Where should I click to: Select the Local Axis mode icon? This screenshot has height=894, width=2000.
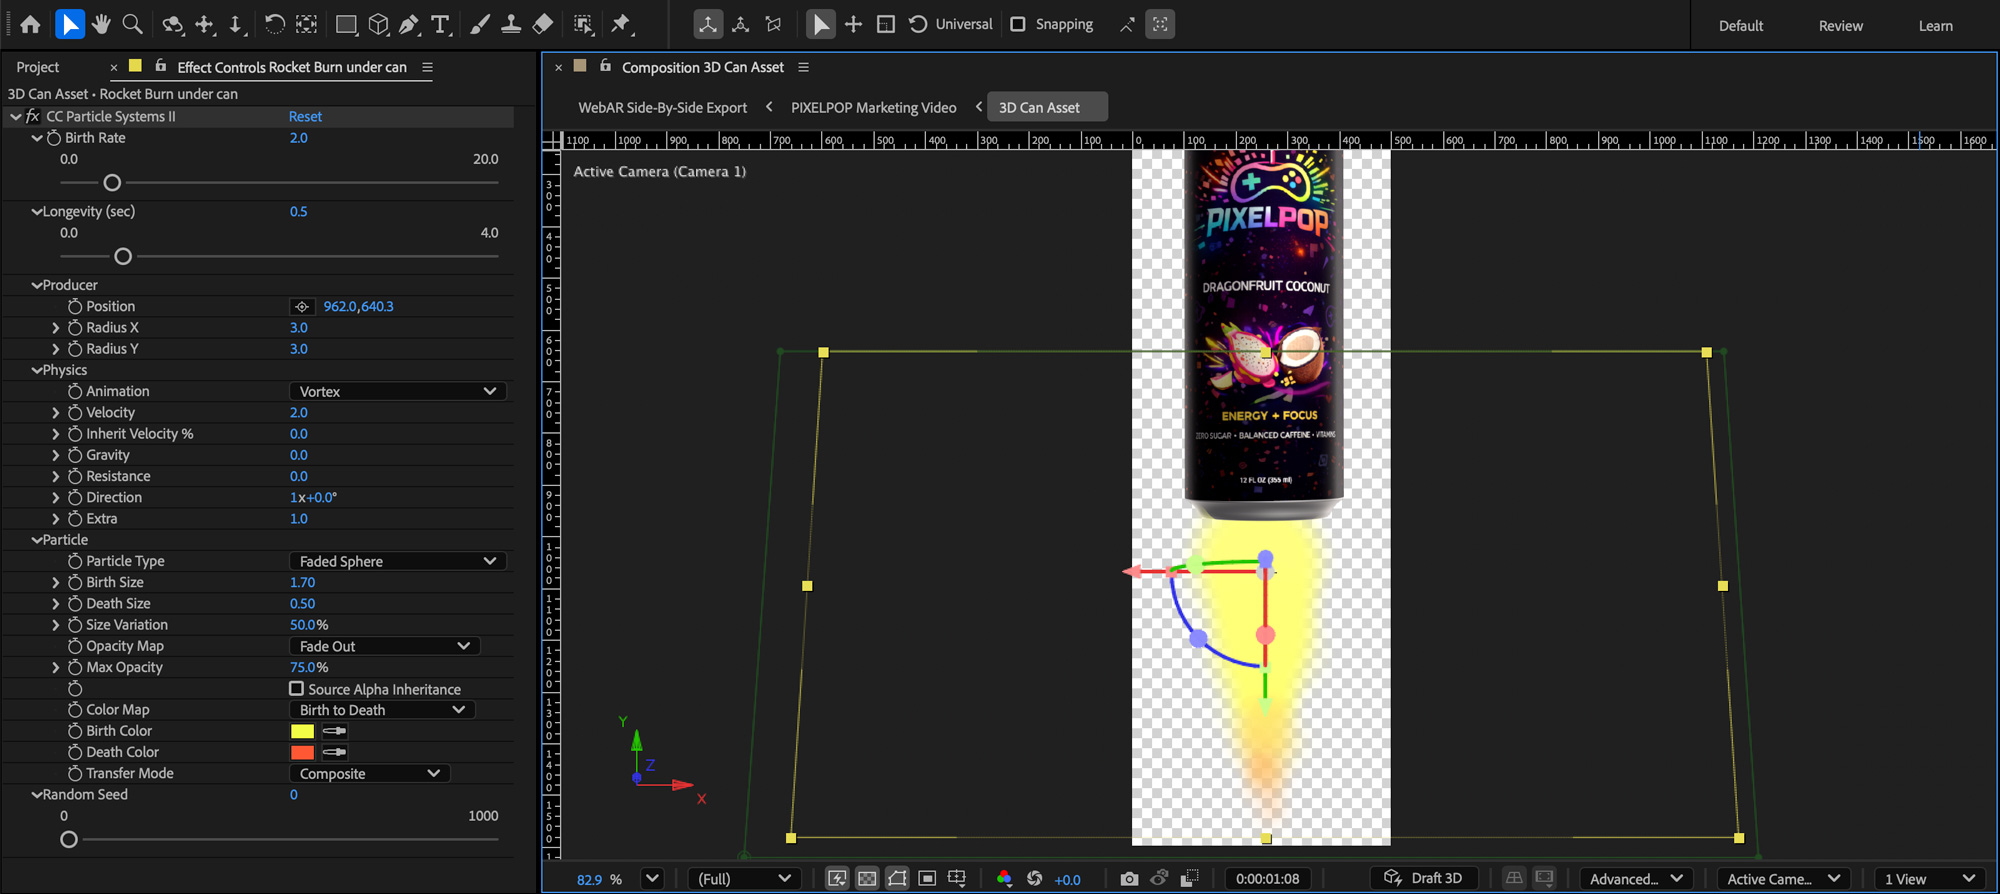pyautogui.click(x=708, y=24)
